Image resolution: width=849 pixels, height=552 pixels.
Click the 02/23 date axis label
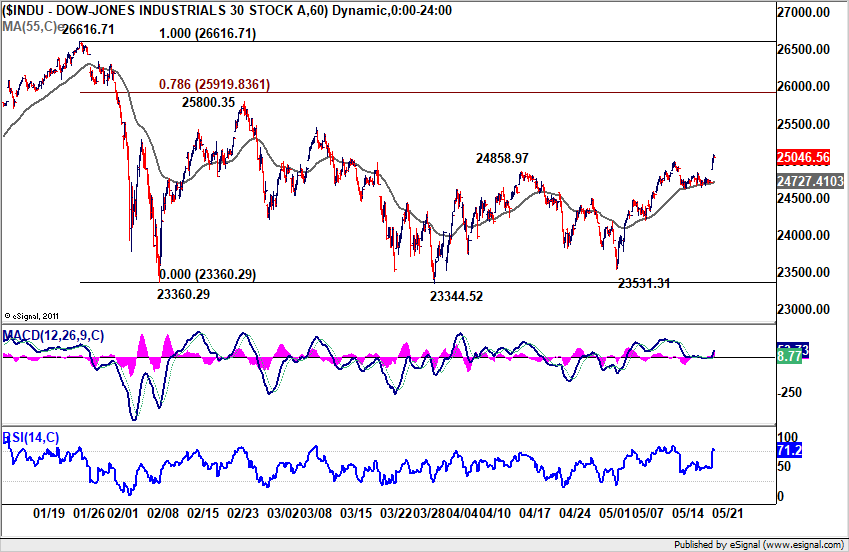pos(243,513)
